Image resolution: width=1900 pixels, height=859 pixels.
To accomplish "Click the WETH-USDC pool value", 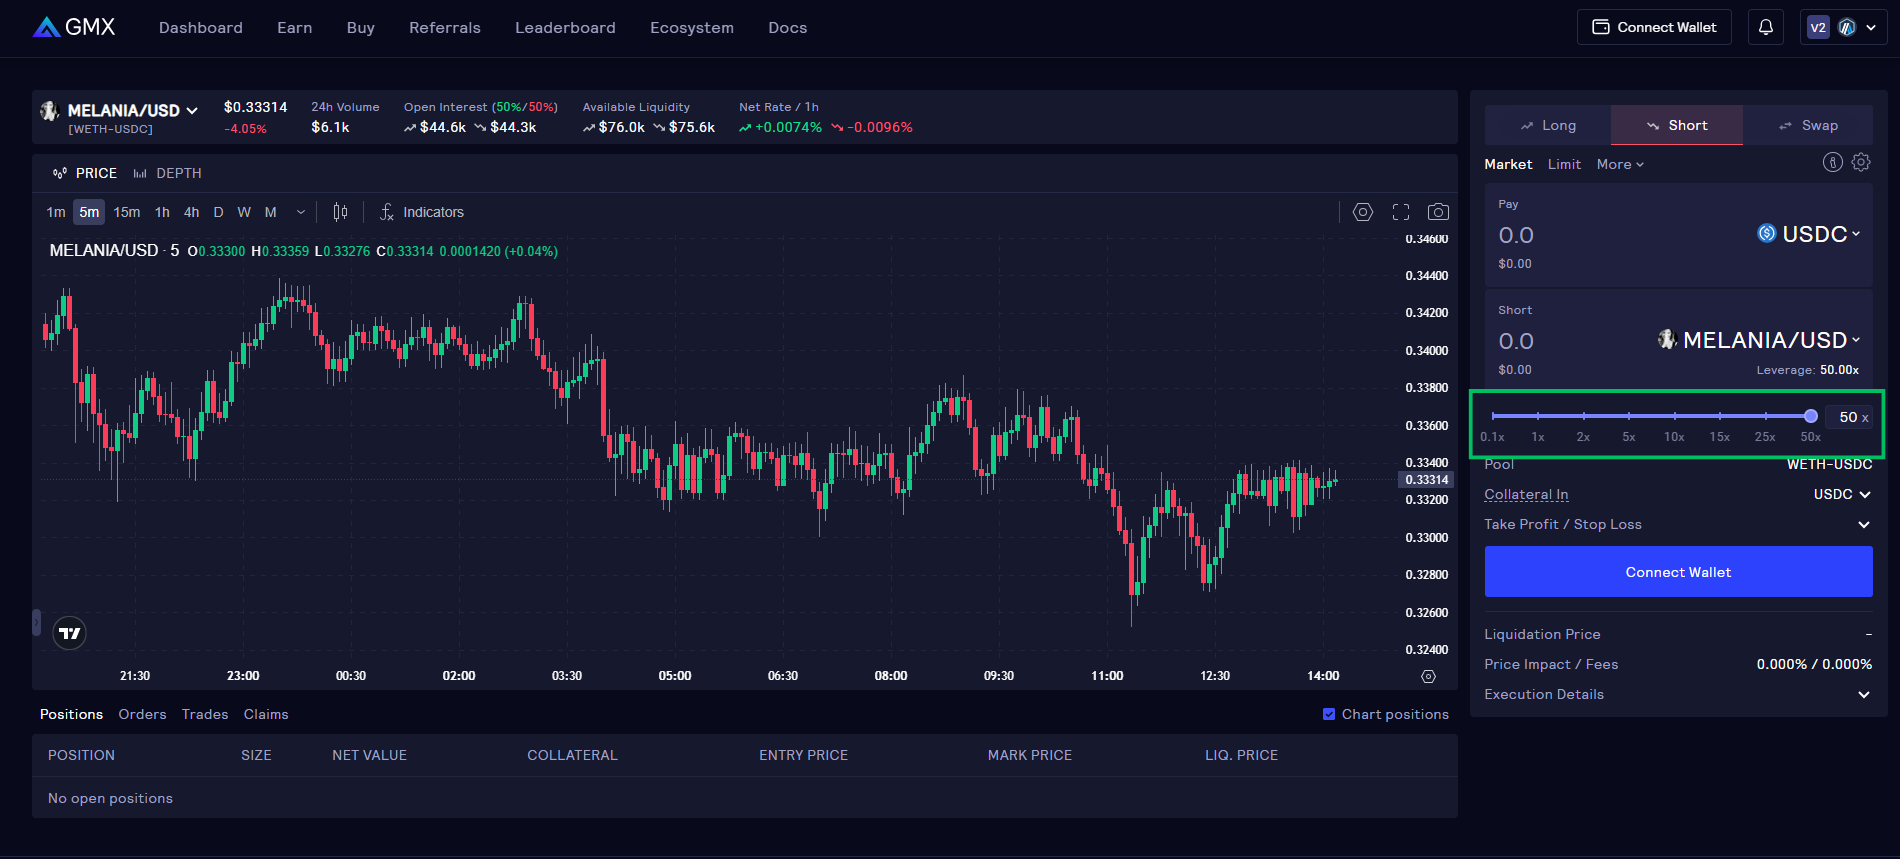I will (x=1829, y=464).
